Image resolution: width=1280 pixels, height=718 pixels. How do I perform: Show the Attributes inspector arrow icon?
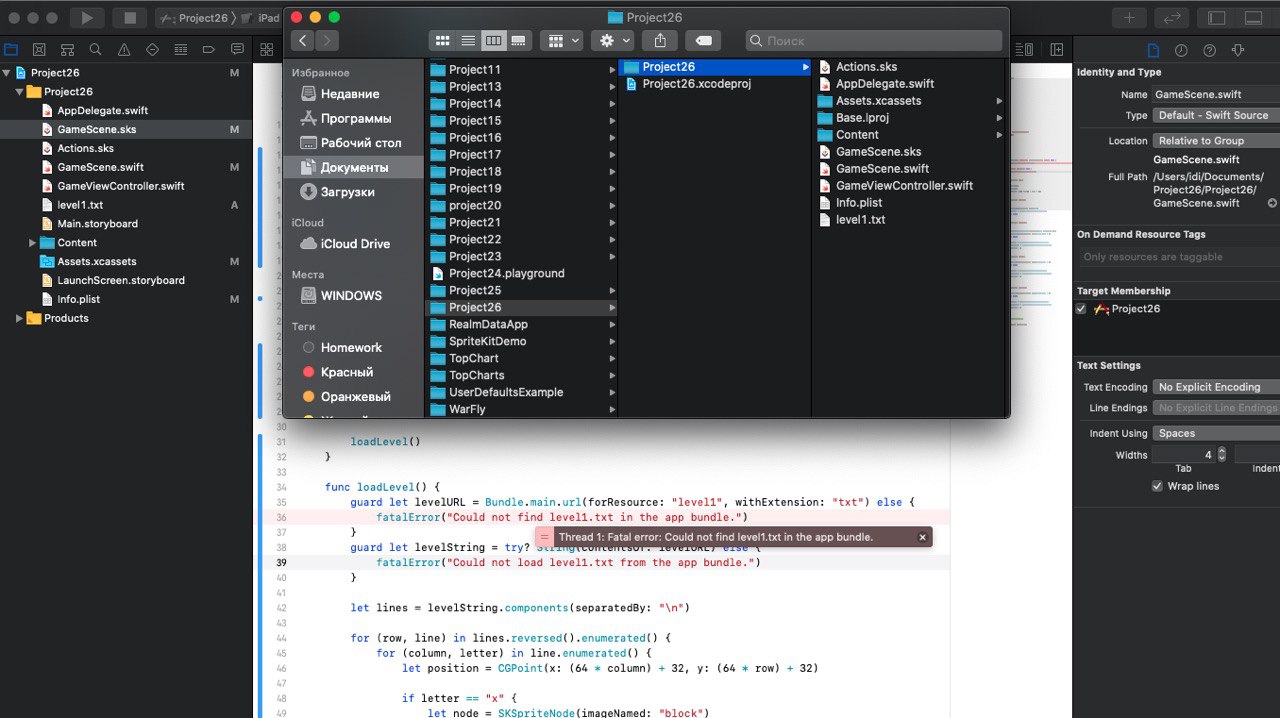tap(1238, 50)
